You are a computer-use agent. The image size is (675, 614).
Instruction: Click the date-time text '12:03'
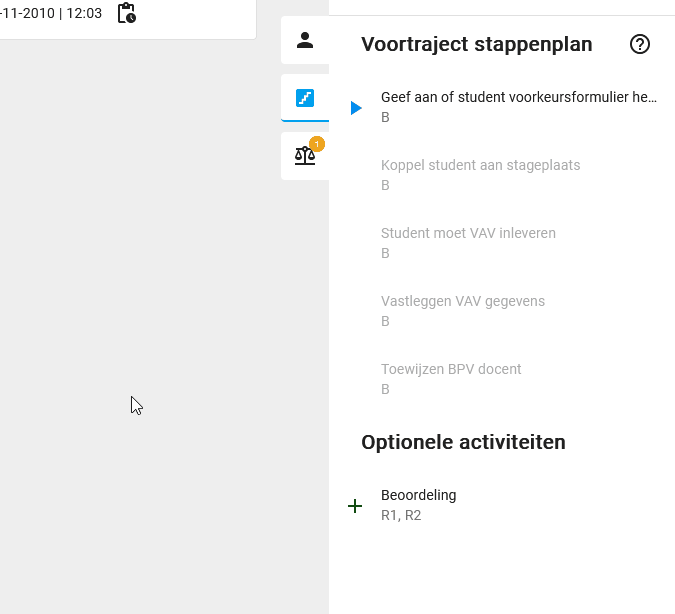[x=84, y=13]
